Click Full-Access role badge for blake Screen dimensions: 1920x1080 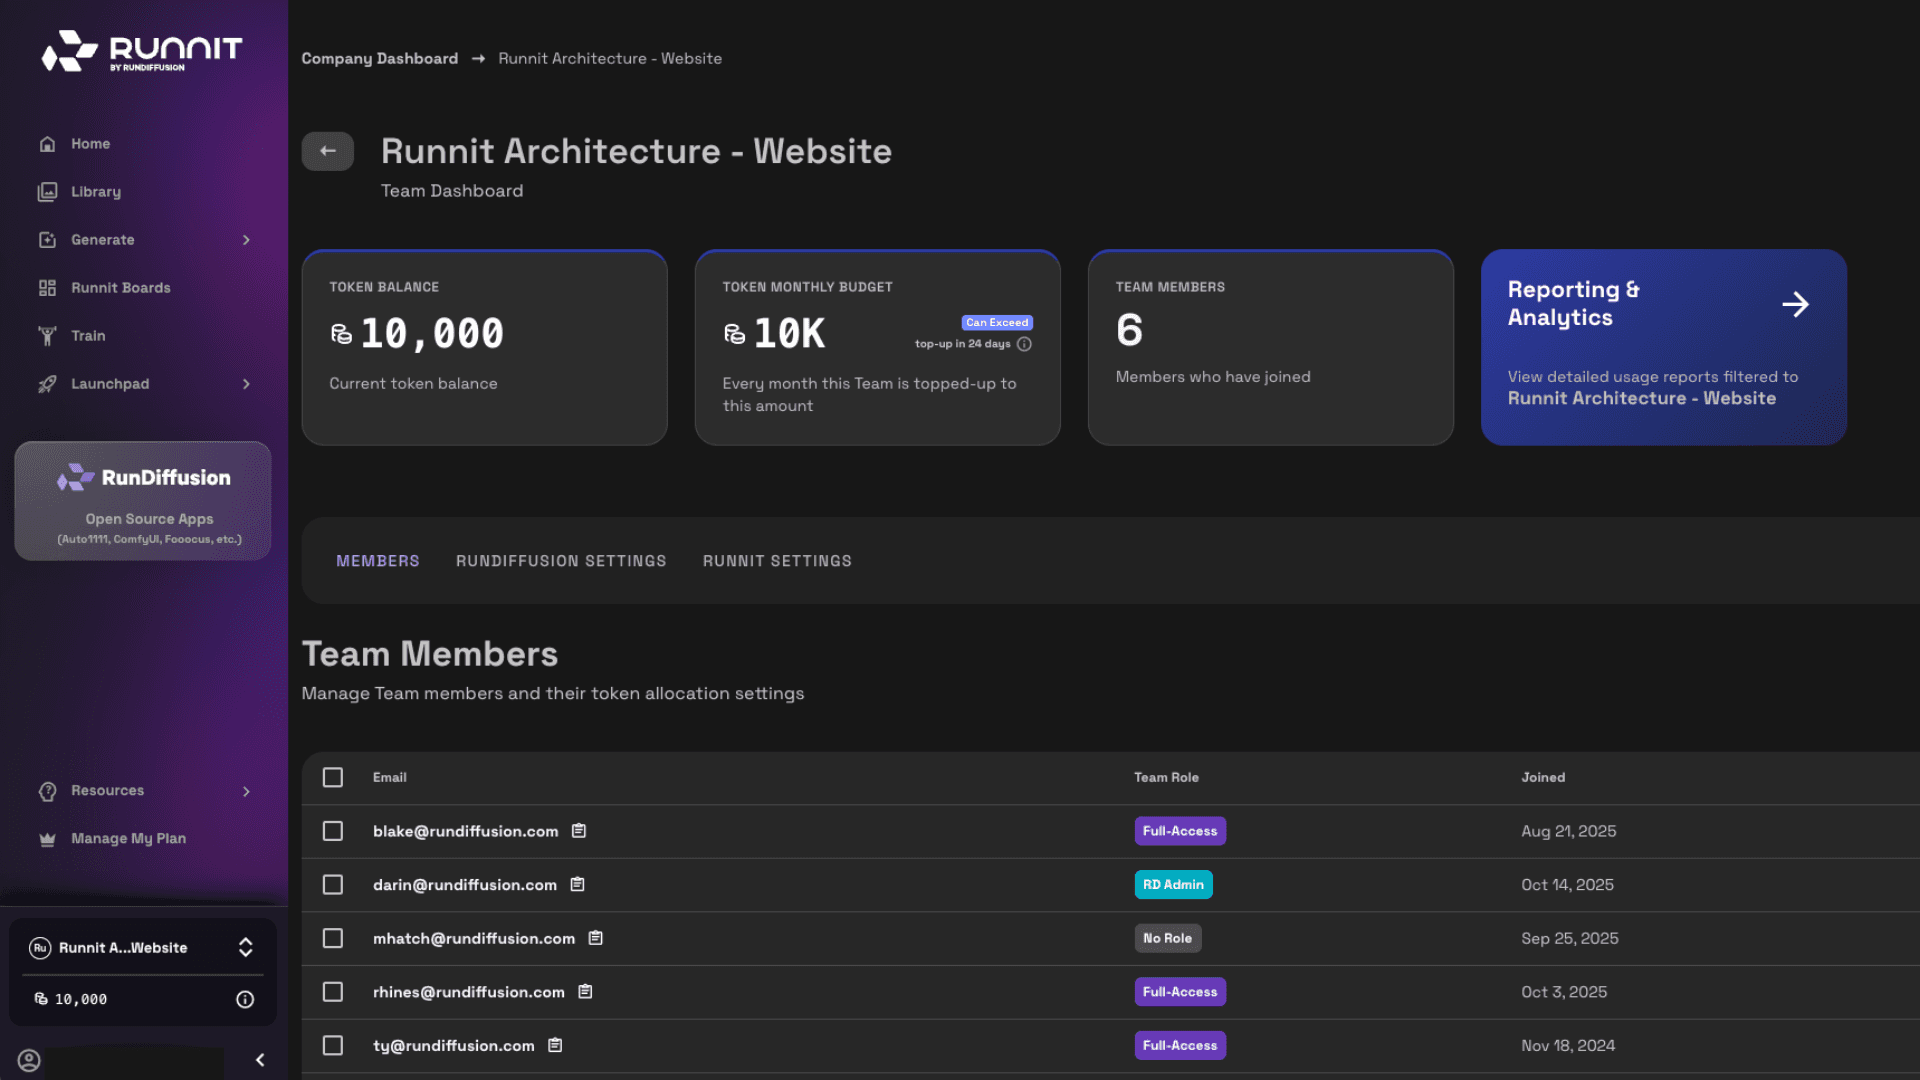(x=1180, y=831)
